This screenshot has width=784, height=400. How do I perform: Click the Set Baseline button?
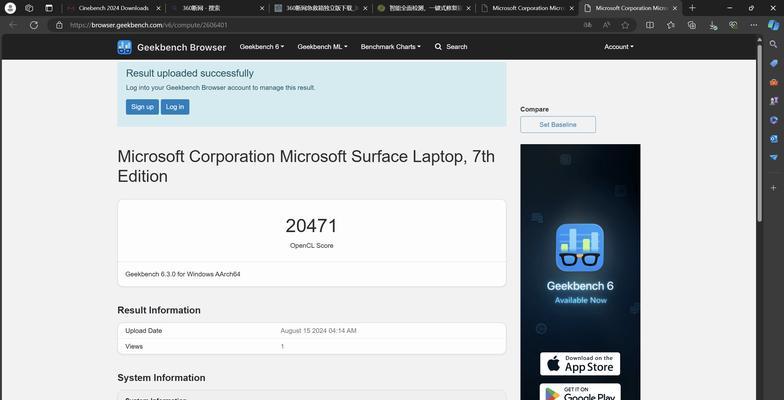558,124
